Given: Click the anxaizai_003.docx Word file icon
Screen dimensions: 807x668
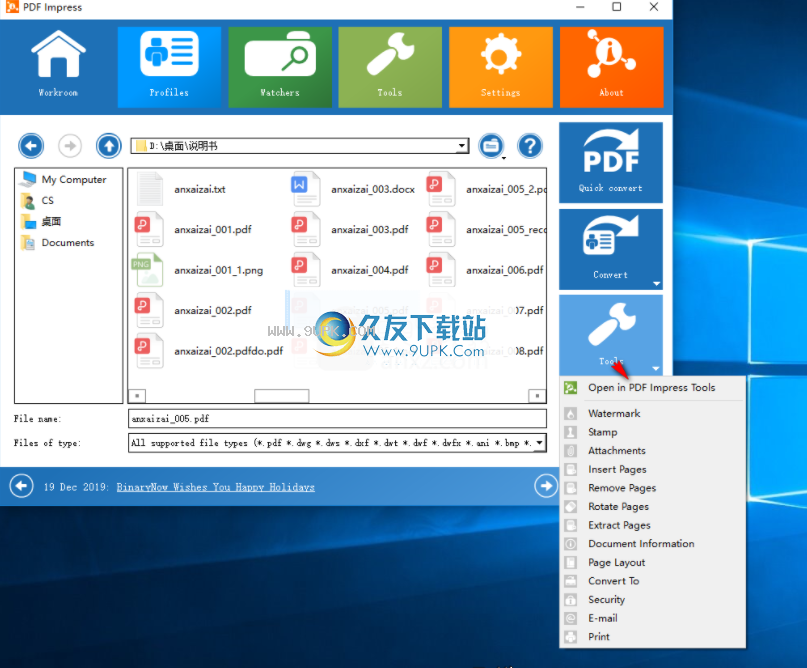Looking at the screenshot, I should [306, 189].
